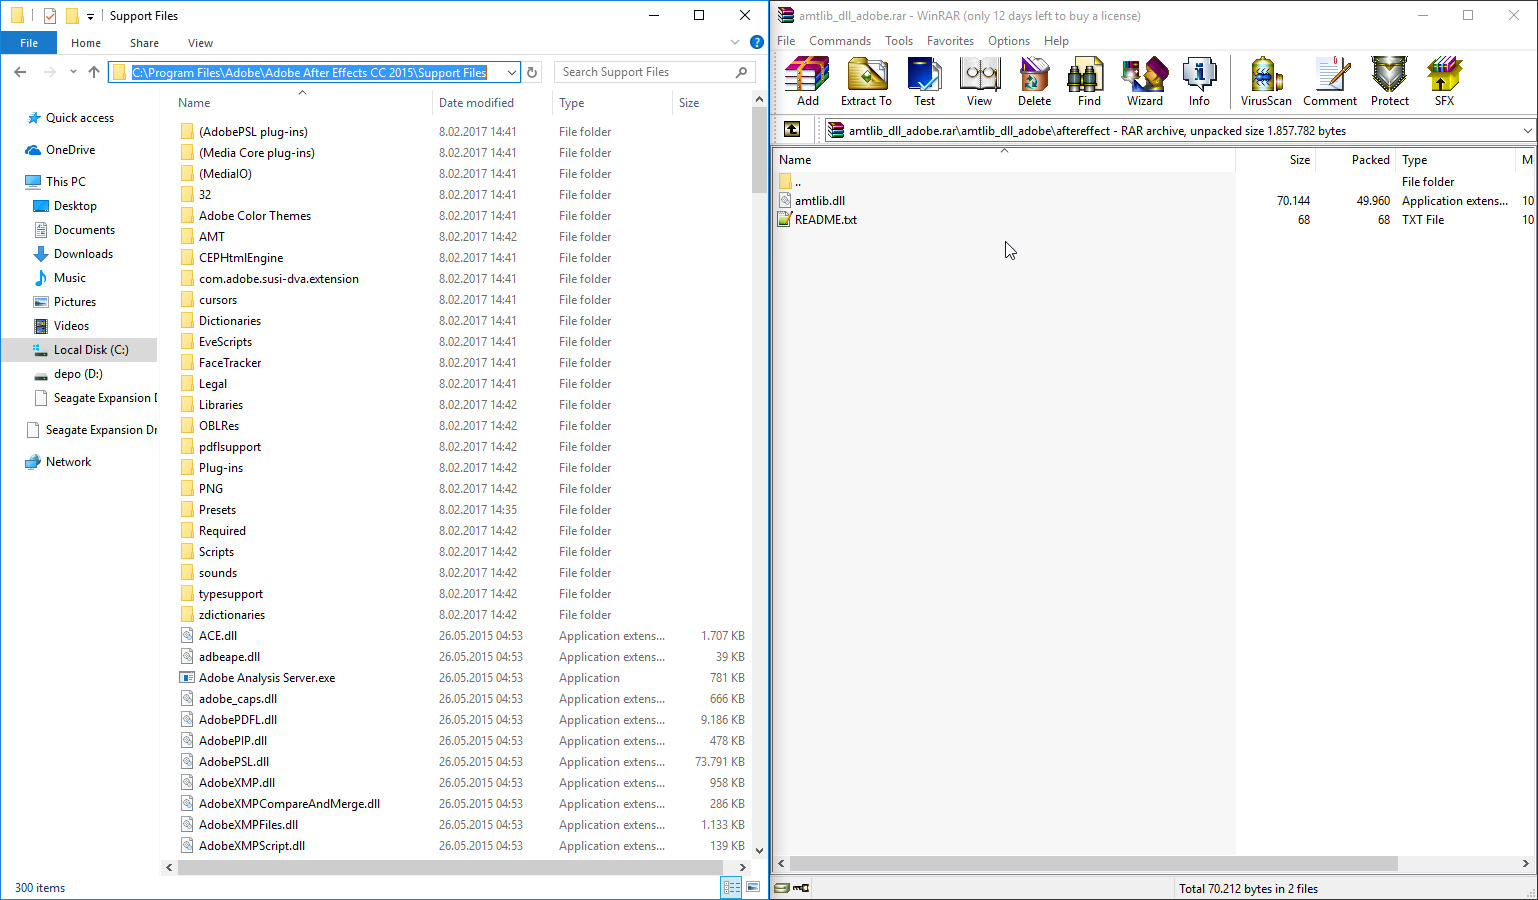Open the Explorer Home tab
The height and width of the screenshot is (900, 1538).
[x=86, y=43]
